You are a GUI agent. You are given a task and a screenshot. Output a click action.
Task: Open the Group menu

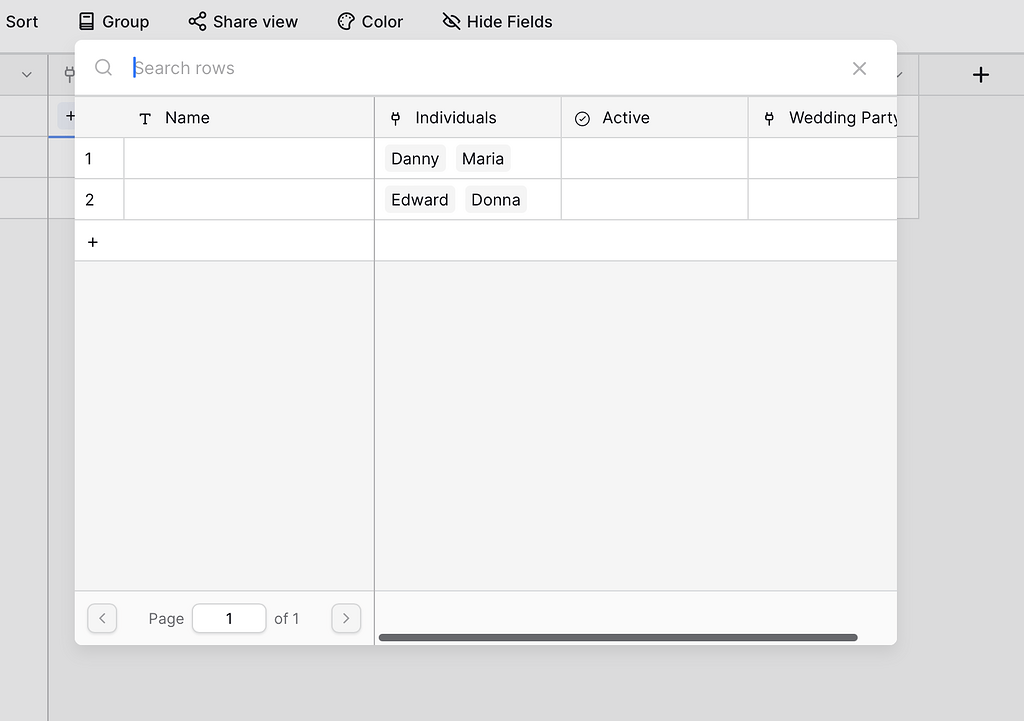(112, 21)
